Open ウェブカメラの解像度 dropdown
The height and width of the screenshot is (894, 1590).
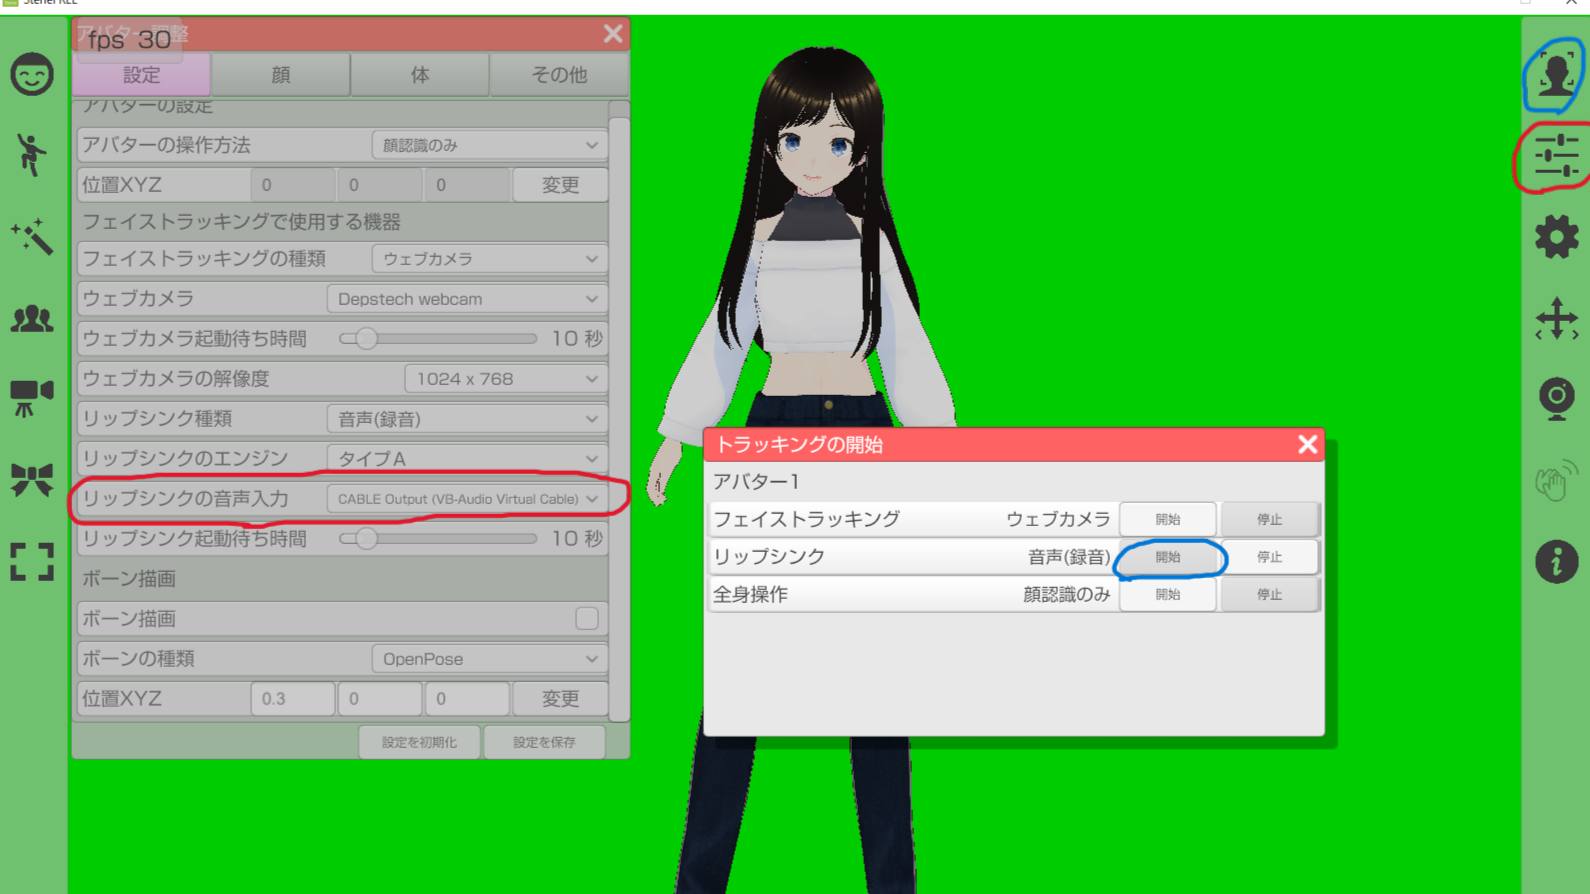pos(505,379)
